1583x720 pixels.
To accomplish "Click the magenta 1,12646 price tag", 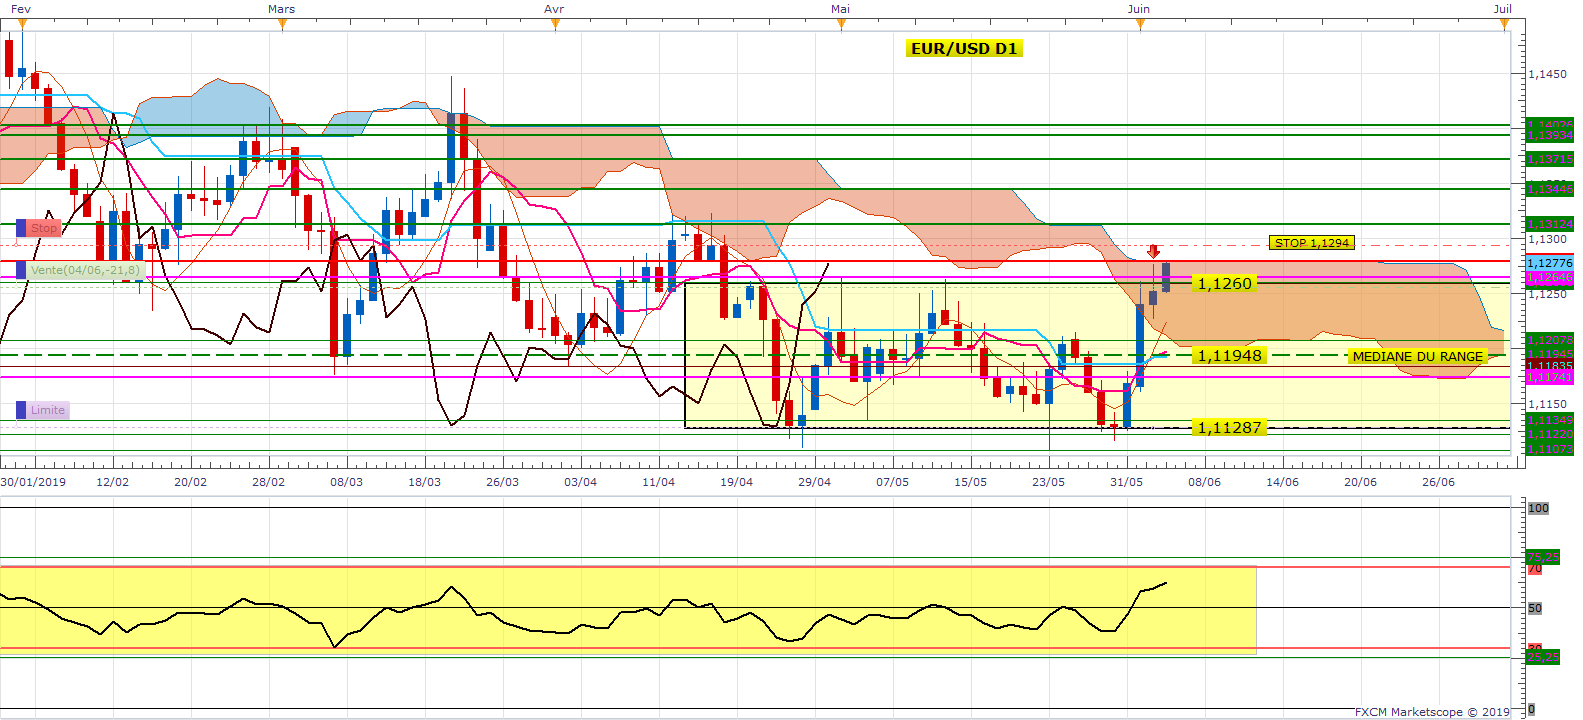I will [x=1550, y=278].
